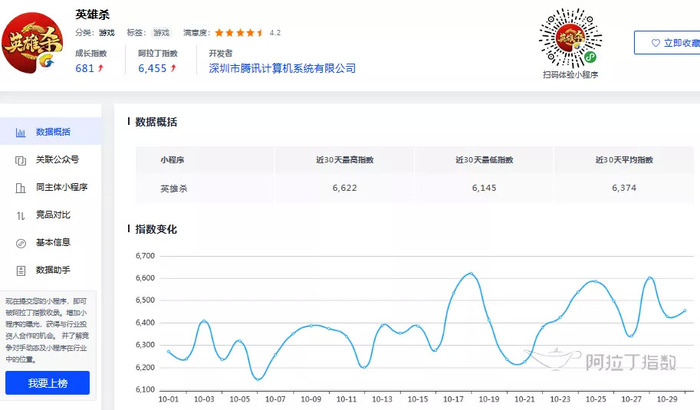Screen dimensions: 700x410
Task: Click the 扫码体验小程序 caption
Action: click(x=571, y=75)
